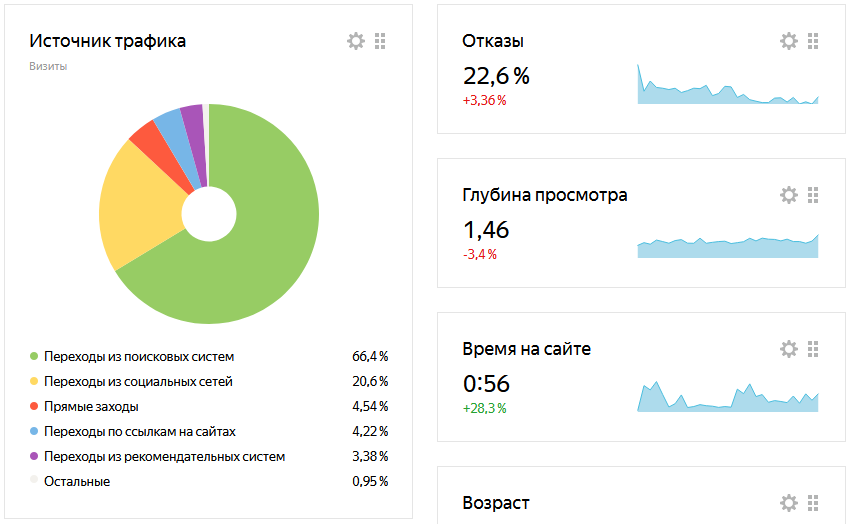Viewport: 851px width, 524px height.
Task: Click yellow legend dot for социальных сетей
Action: (34, 381)
